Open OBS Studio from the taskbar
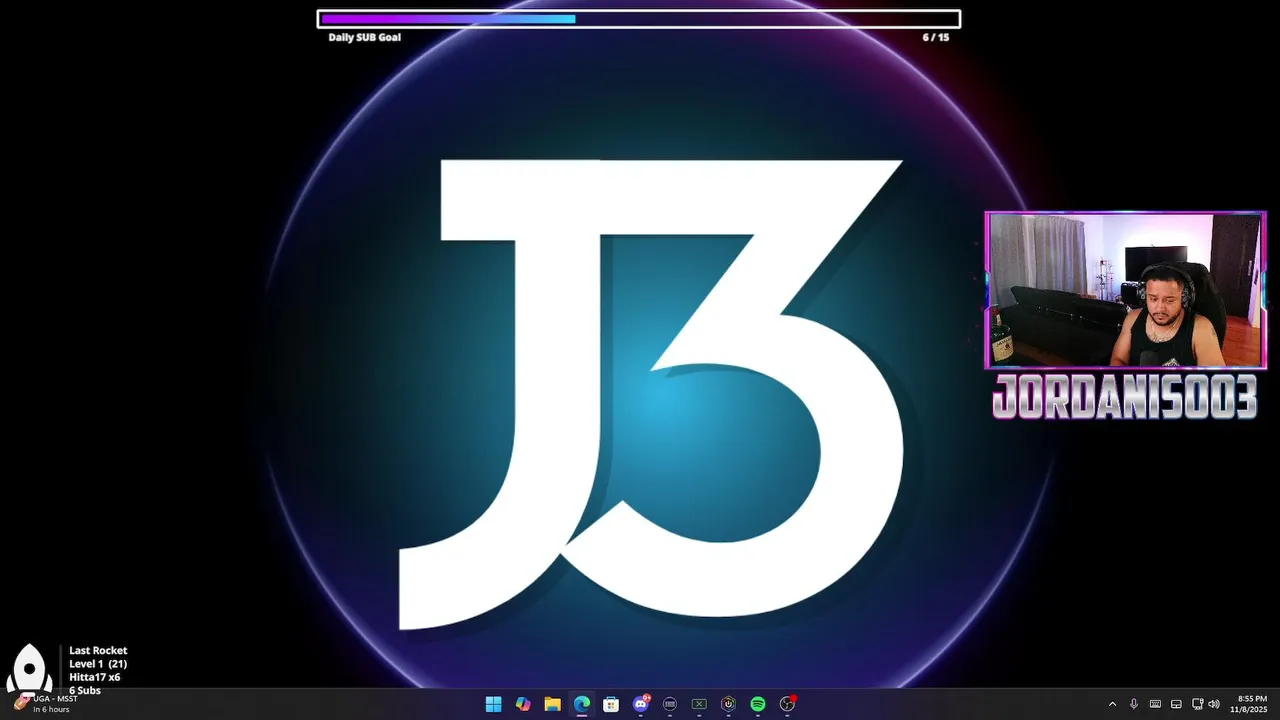 (x=788, y=704)
